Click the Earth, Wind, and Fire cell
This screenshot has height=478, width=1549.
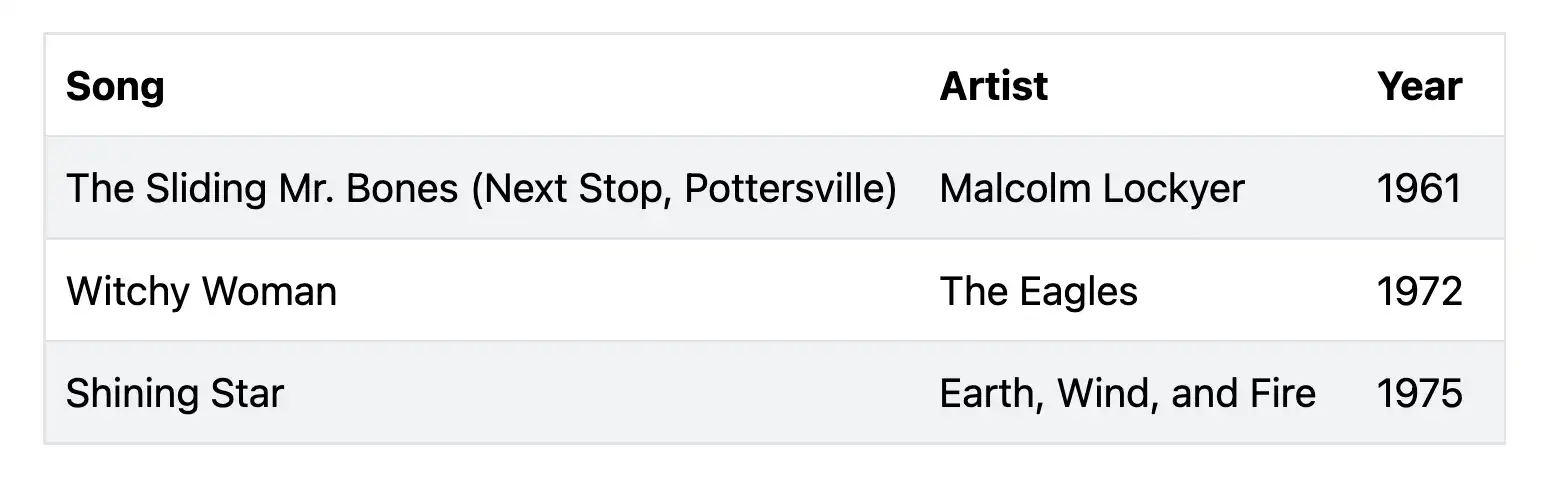(x=1127, y=394)
